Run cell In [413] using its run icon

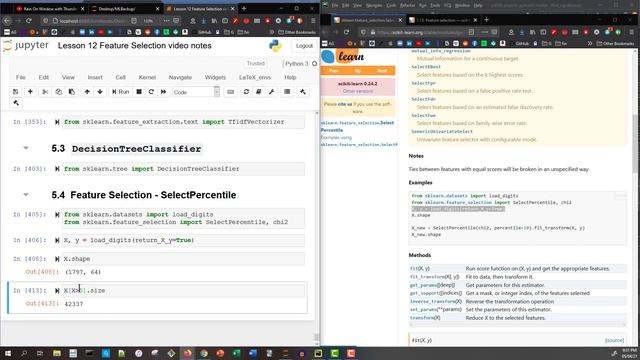[x=57, y=291]
